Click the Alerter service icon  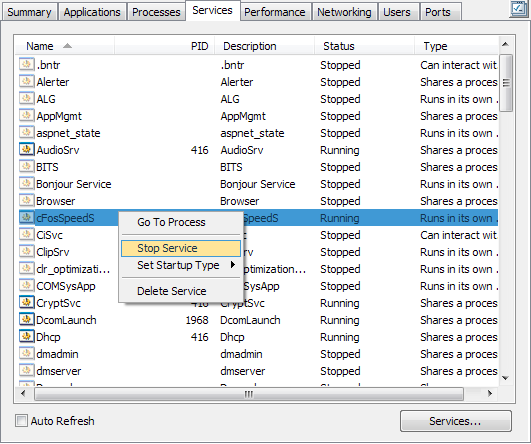pyautogui.click(x=26, y=82)
